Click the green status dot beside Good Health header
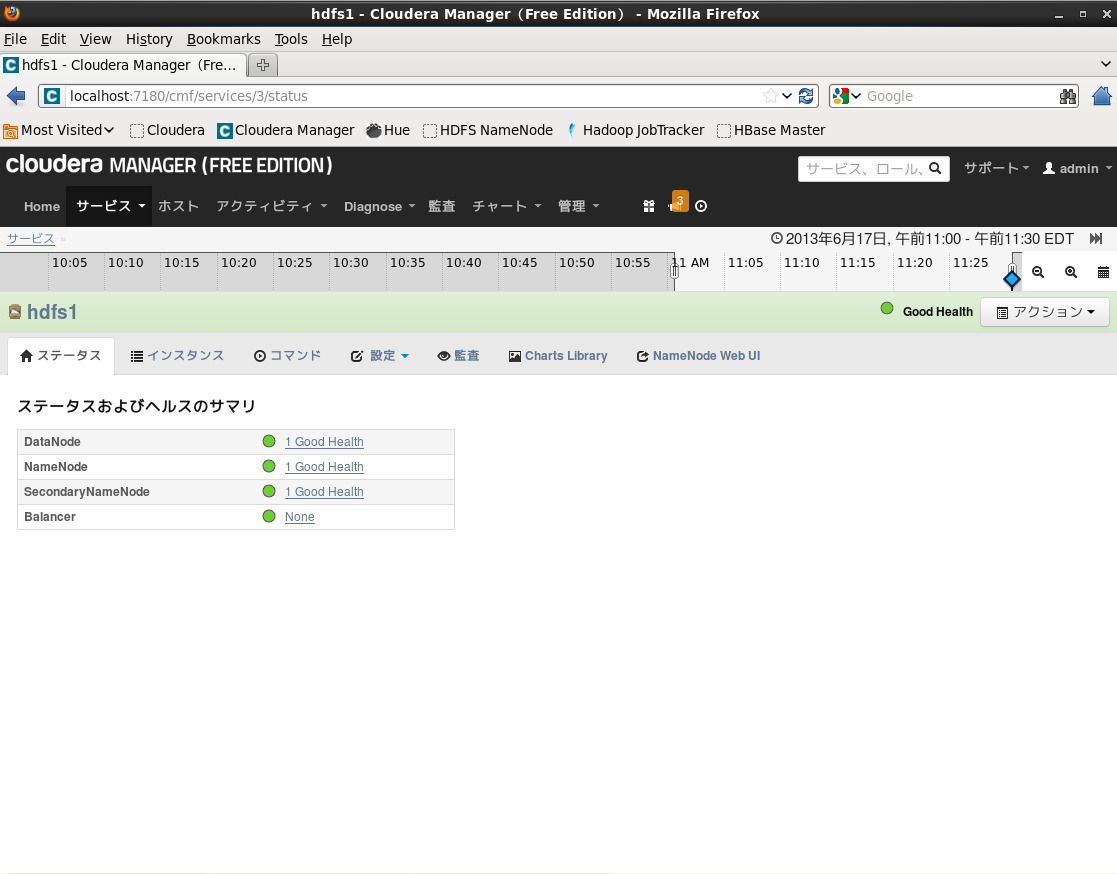Image resolution: width=1117 pixels, height=874 pixels. click(887, 308)
